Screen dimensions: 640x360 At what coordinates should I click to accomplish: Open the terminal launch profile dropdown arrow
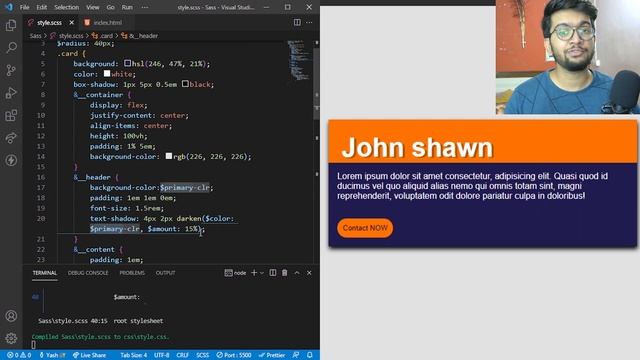(x=262, y=273)
